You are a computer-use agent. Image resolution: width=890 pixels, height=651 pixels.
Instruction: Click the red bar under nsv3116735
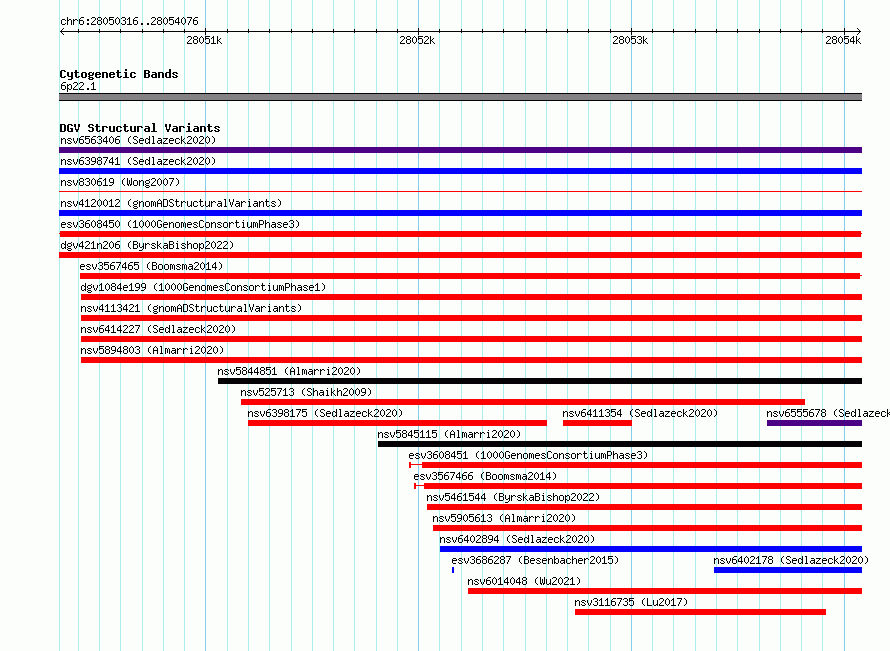pos(700,612)
